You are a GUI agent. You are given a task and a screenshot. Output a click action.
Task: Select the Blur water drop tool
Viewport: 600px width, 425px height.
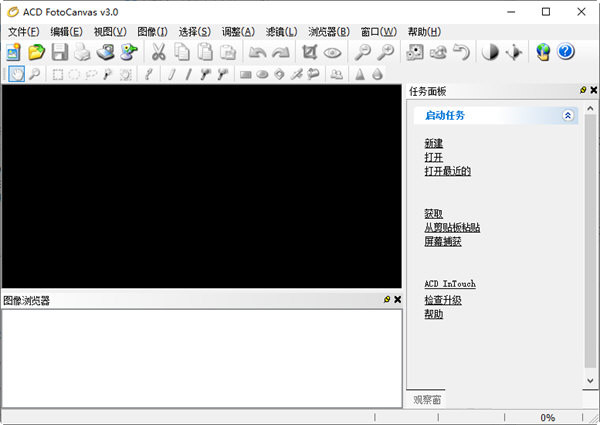click(377, 74)
